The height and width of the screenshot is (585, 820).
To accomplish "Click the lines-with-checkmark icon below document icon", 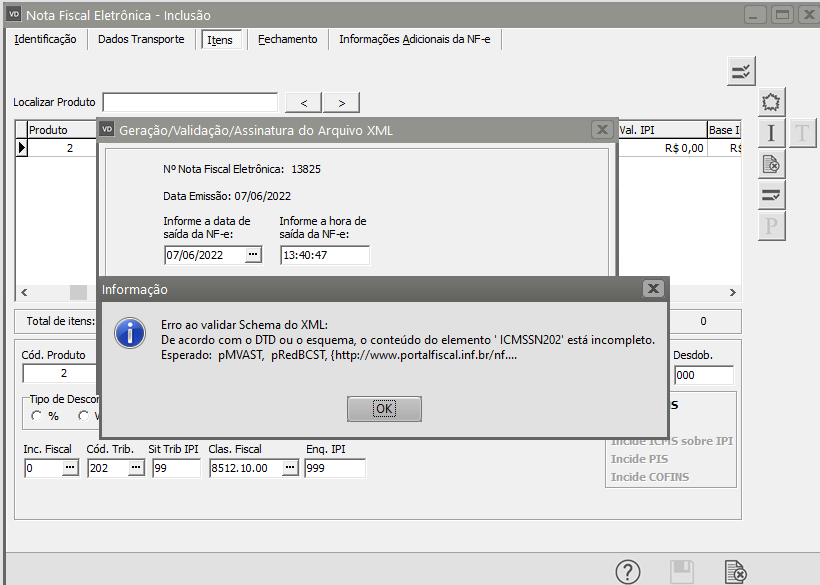I will click(771, 195).
